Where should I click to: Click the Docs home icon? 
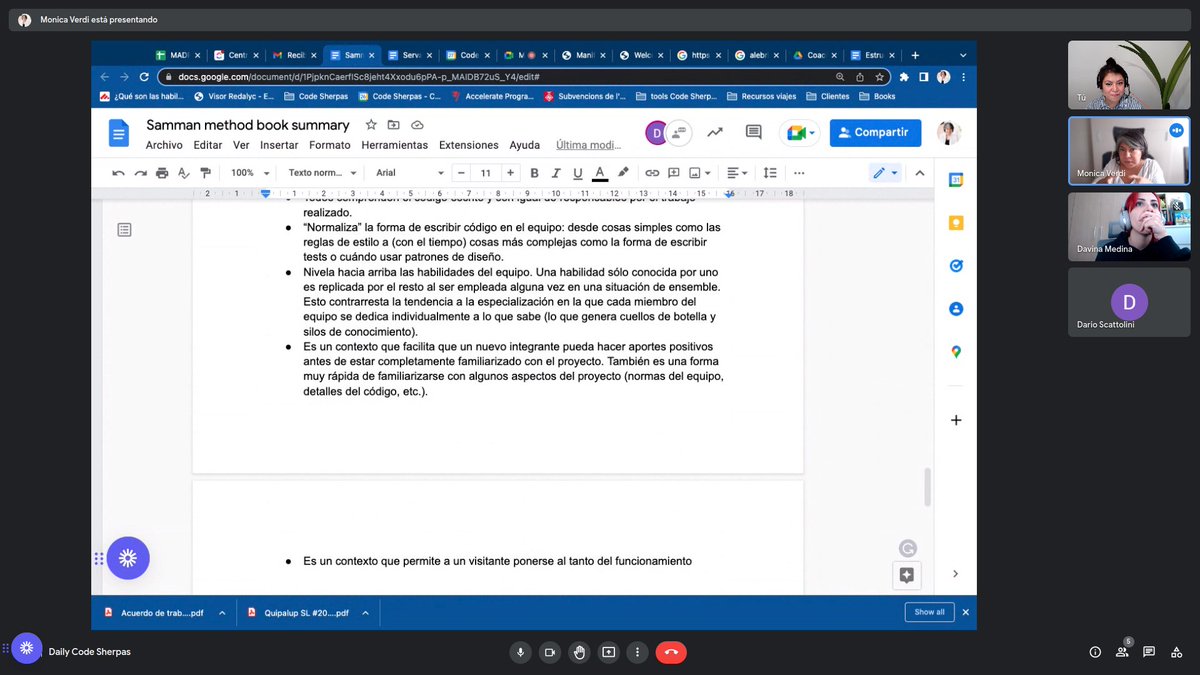click(x=119, y=133)
